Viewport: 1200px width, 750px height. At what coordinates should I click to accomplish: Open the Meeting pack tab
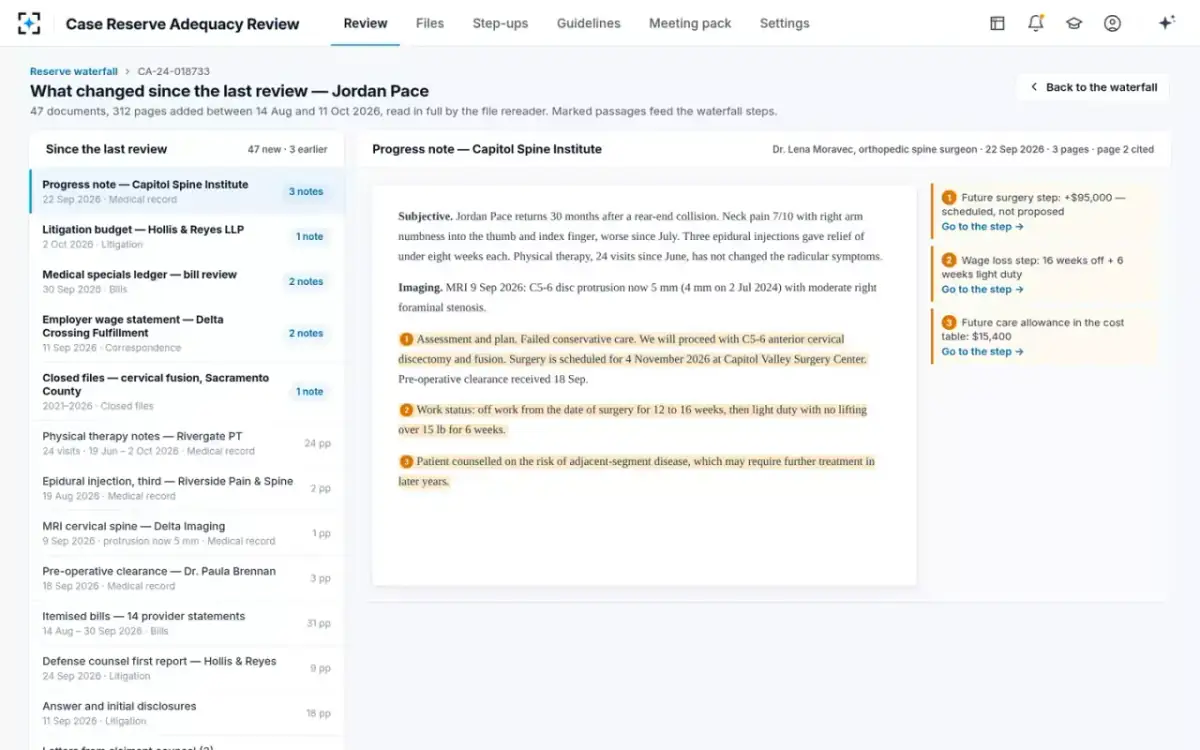[690, 23]
